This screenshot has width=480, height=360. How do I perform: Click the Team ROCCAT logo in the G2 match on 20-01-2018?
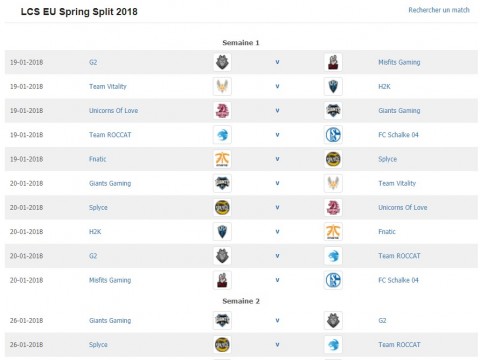pos(333,256)
